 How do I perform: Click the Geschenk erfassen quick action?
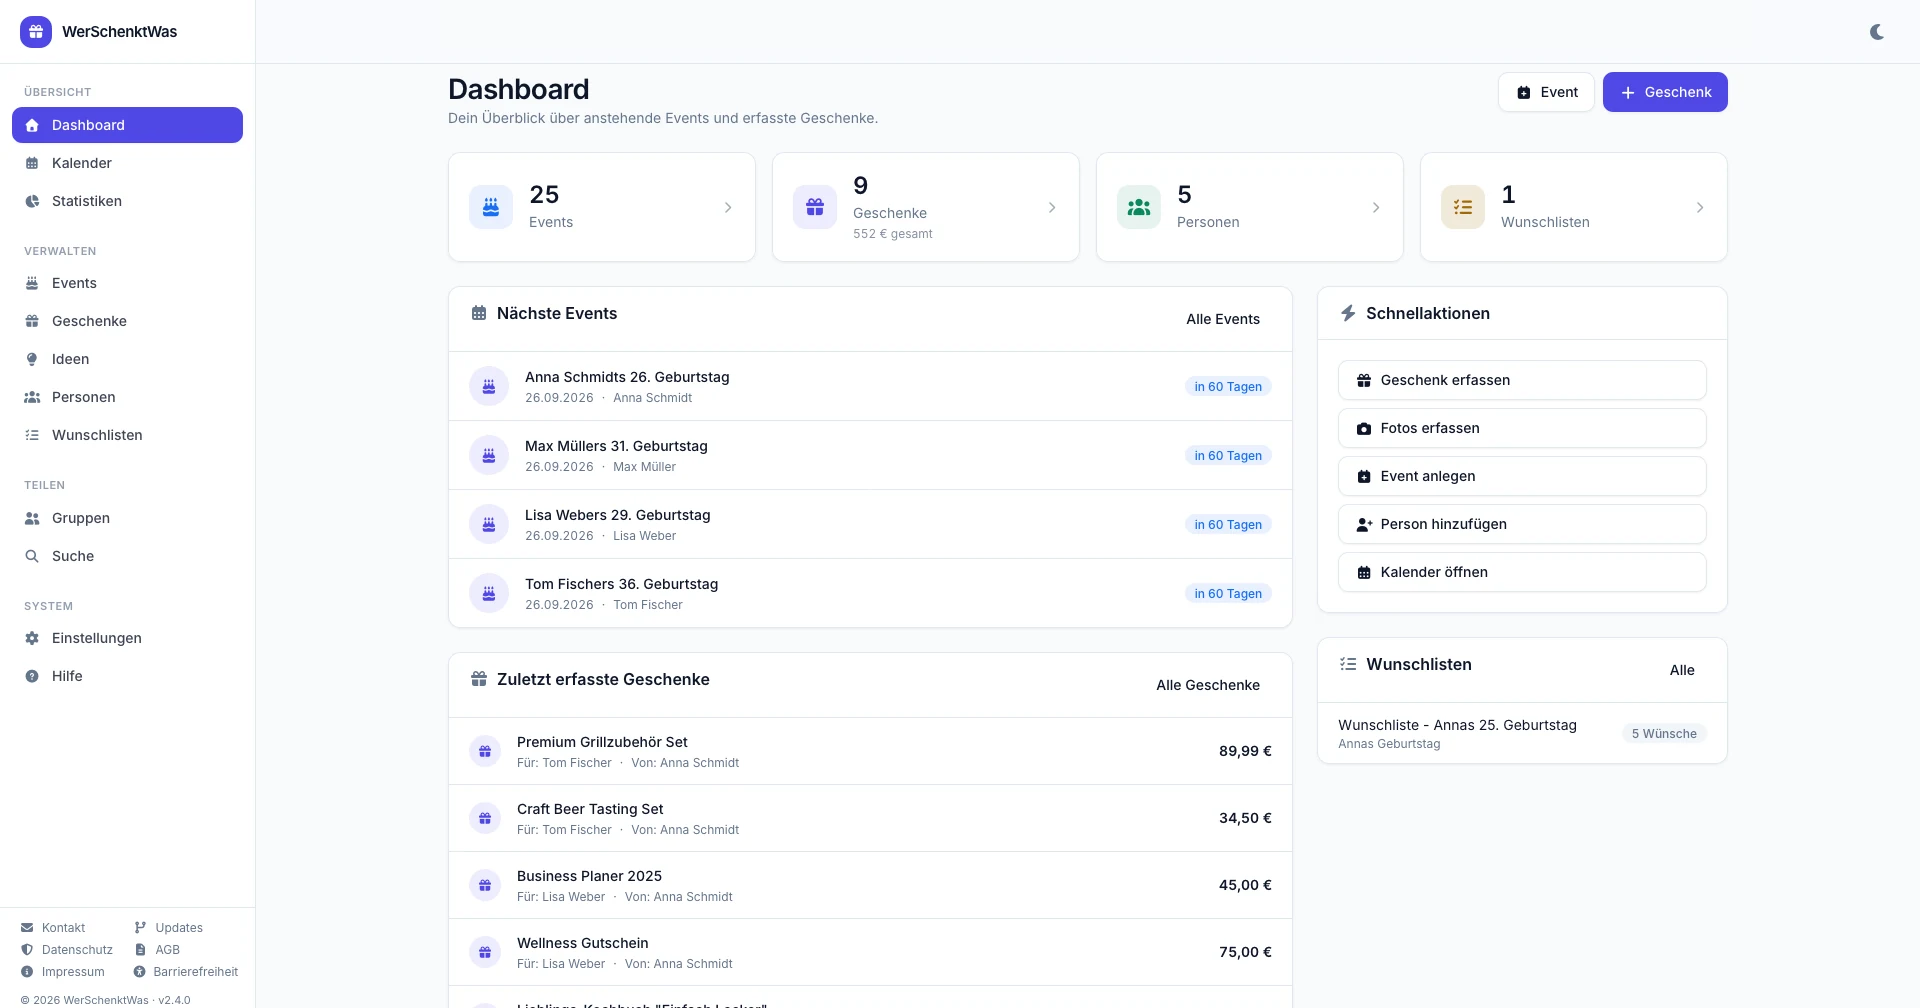point(1522,380)
